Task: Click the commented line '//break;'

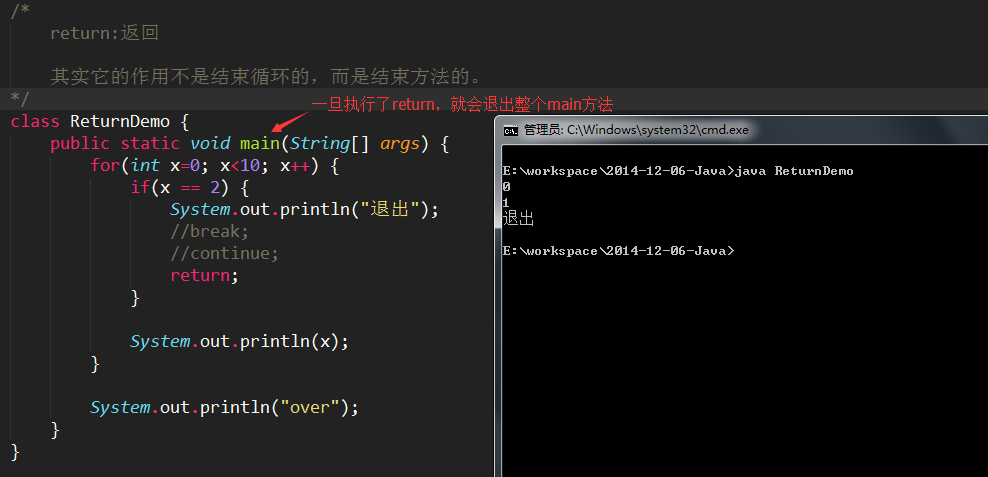Action: (x=210, y=231)
